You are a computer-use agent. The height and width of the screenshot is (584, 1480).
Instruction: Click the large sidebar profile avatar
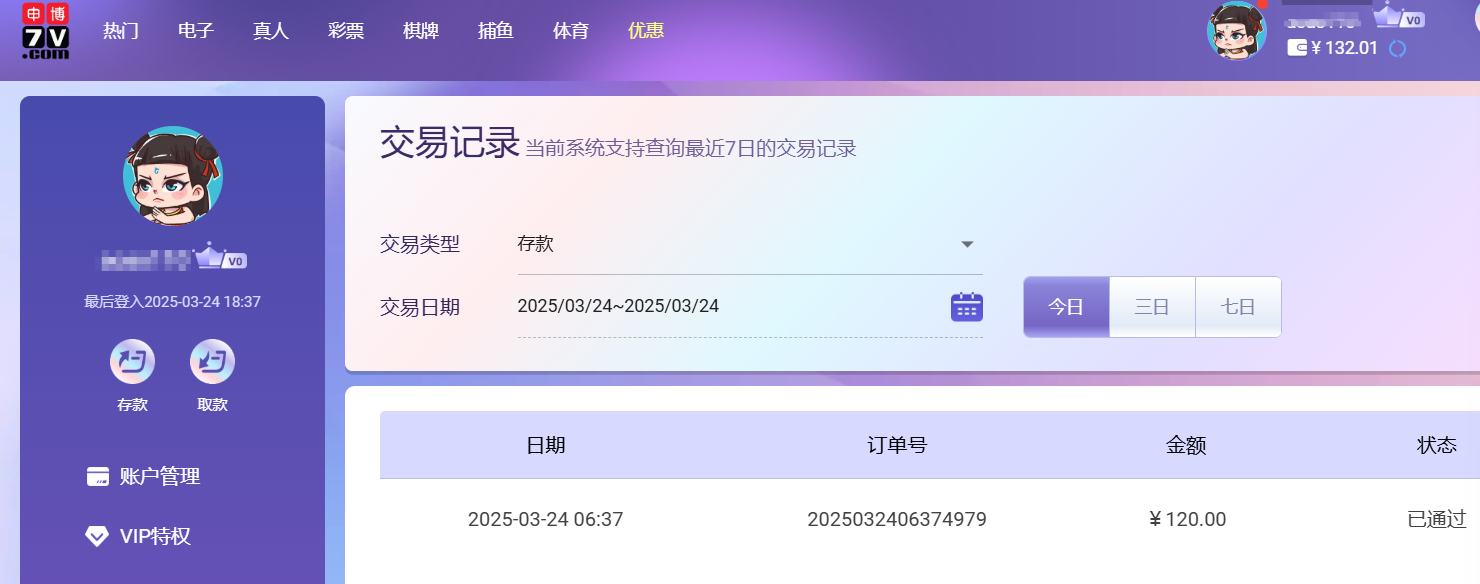point(172,176)
